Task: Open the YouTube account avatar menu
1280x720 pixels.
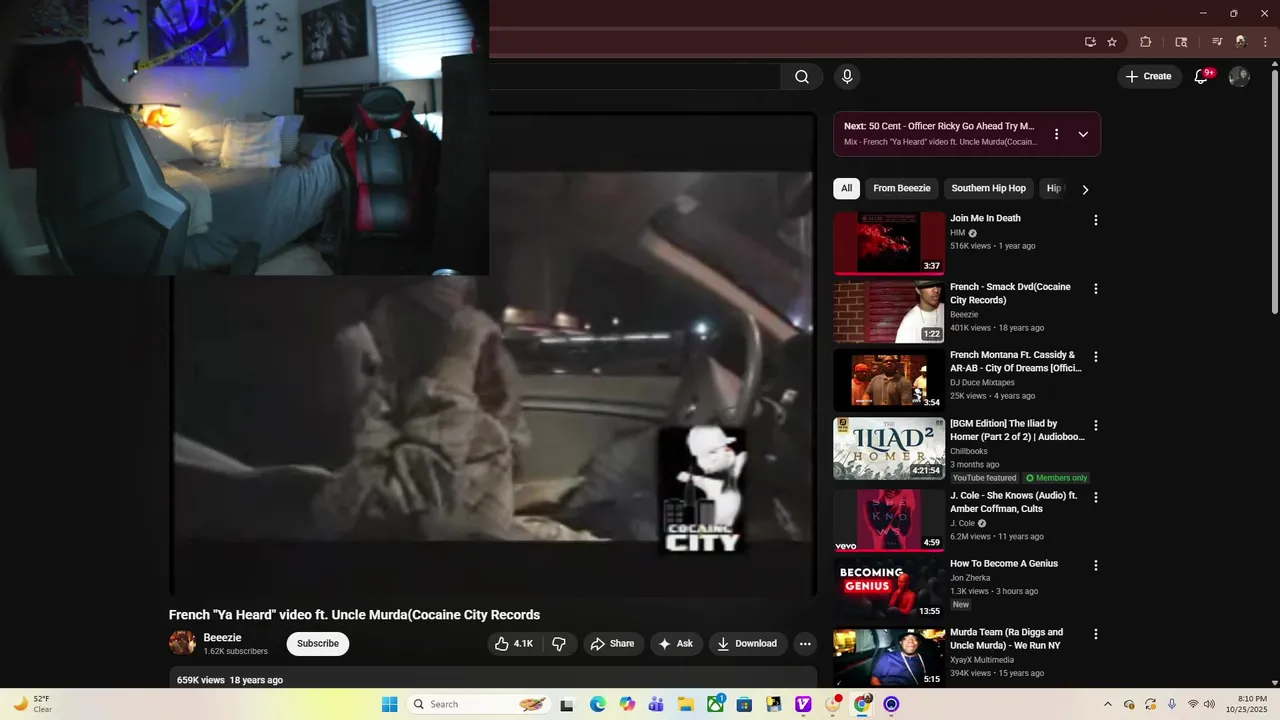Action: tap(1239, 77)
